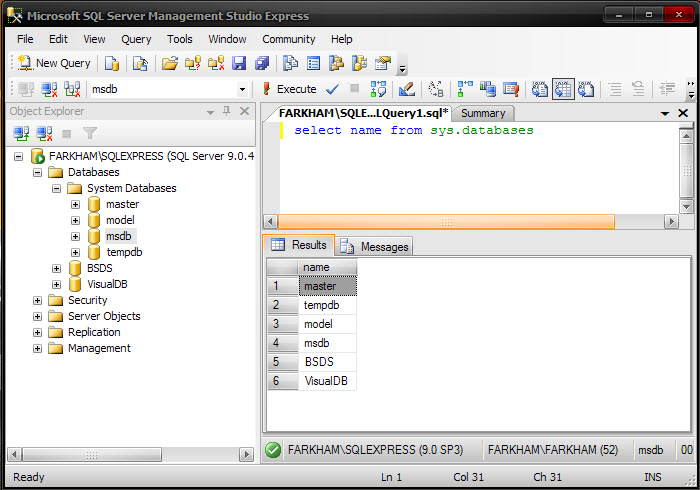
Task: Expand the Security folder
Action: (38, 301)
